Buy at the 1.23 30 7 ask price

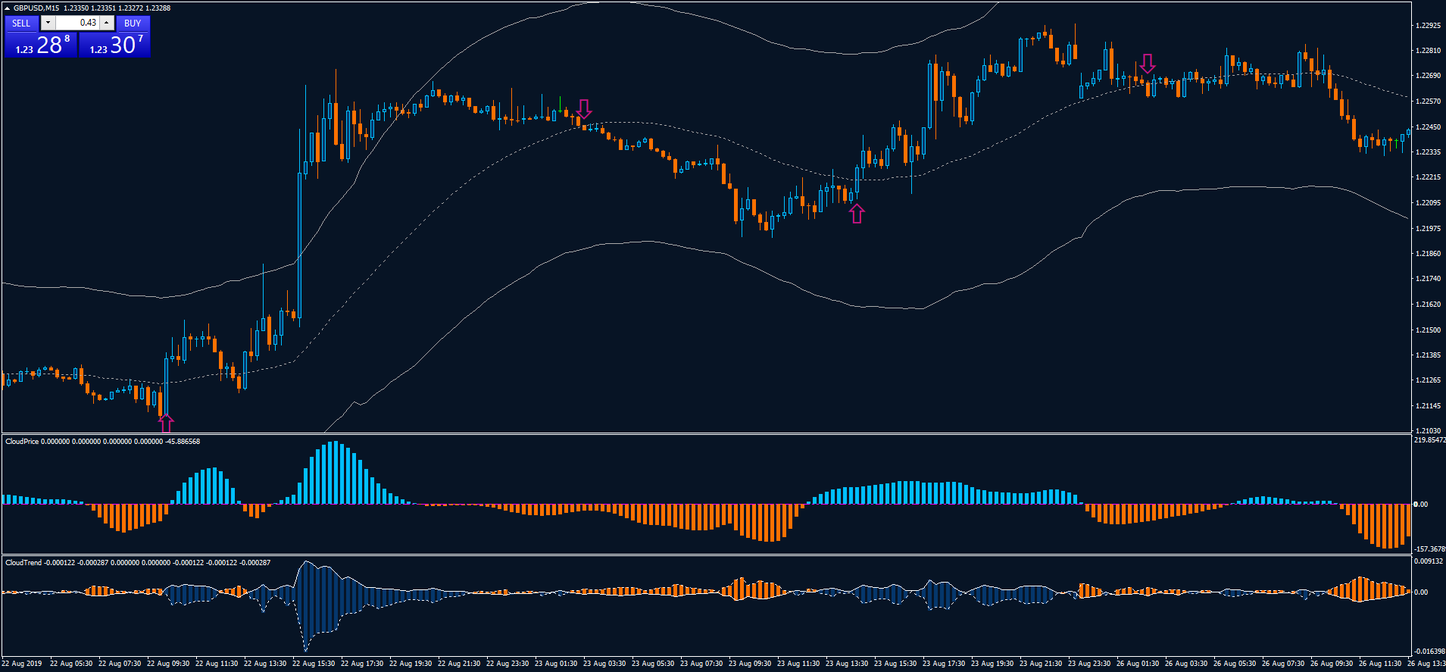(x=114, y=44)
